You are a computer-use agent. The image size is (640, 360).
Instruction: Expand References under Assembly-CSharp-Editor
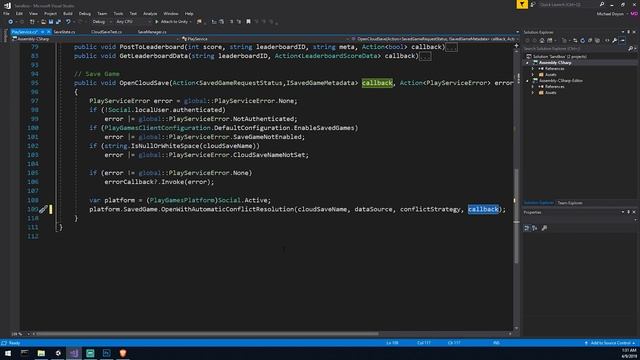tap(533, 87)
